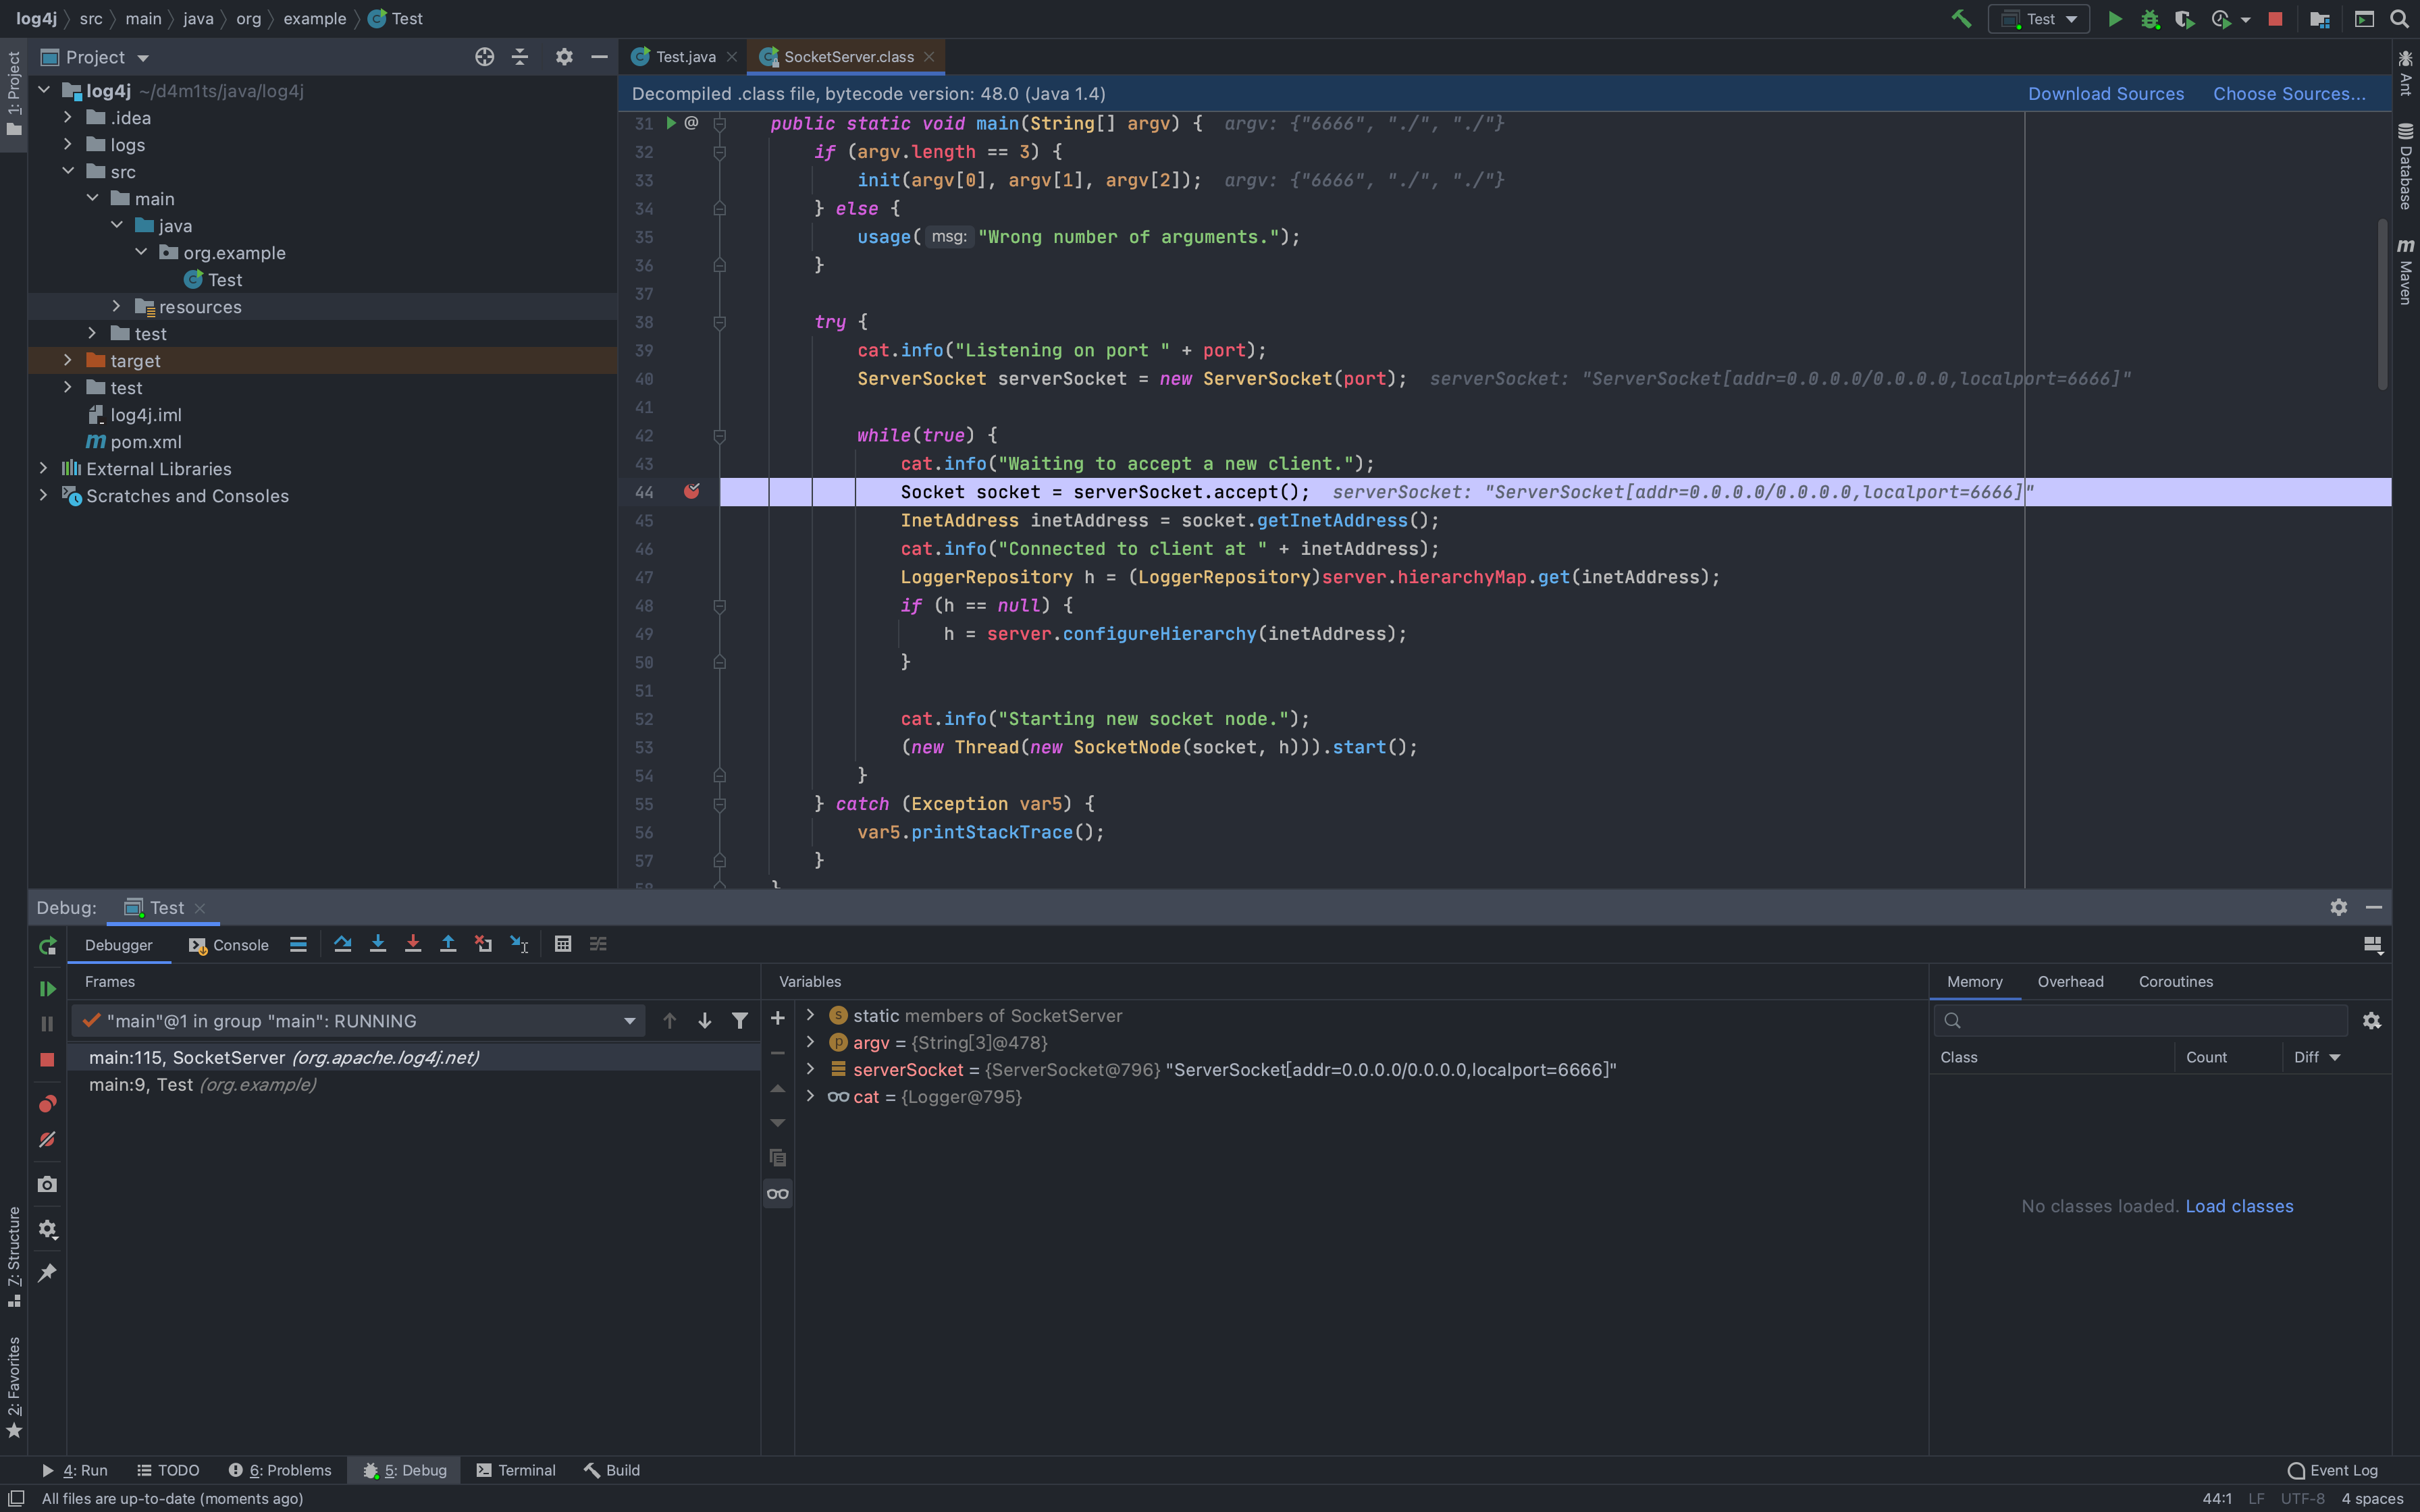The image size is (2420, 1512).
Task: Click the Step Into debugger icon
Action: coord(378,944)
